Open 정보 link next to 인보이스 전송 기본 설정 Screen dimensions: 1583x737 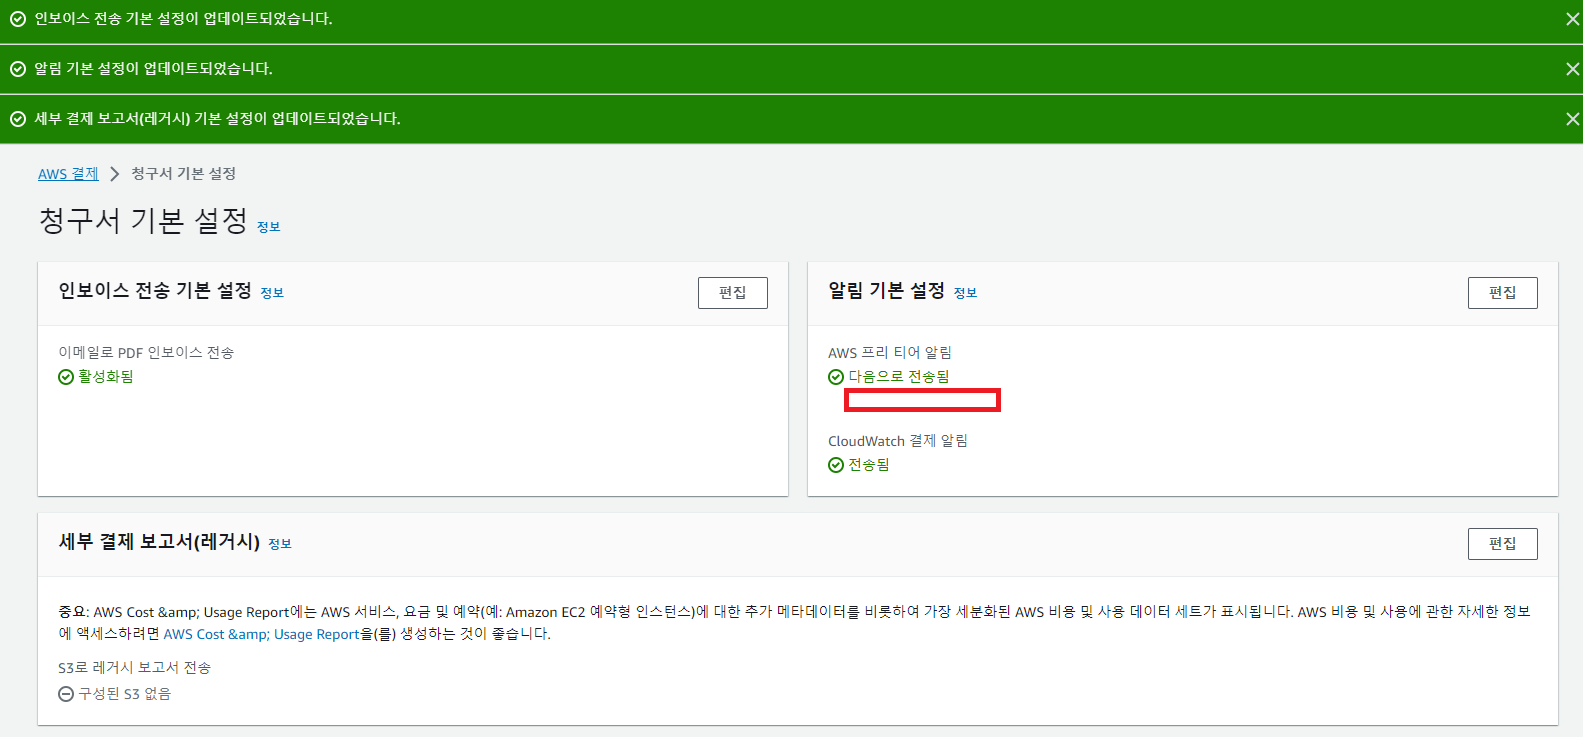[272, 293]
